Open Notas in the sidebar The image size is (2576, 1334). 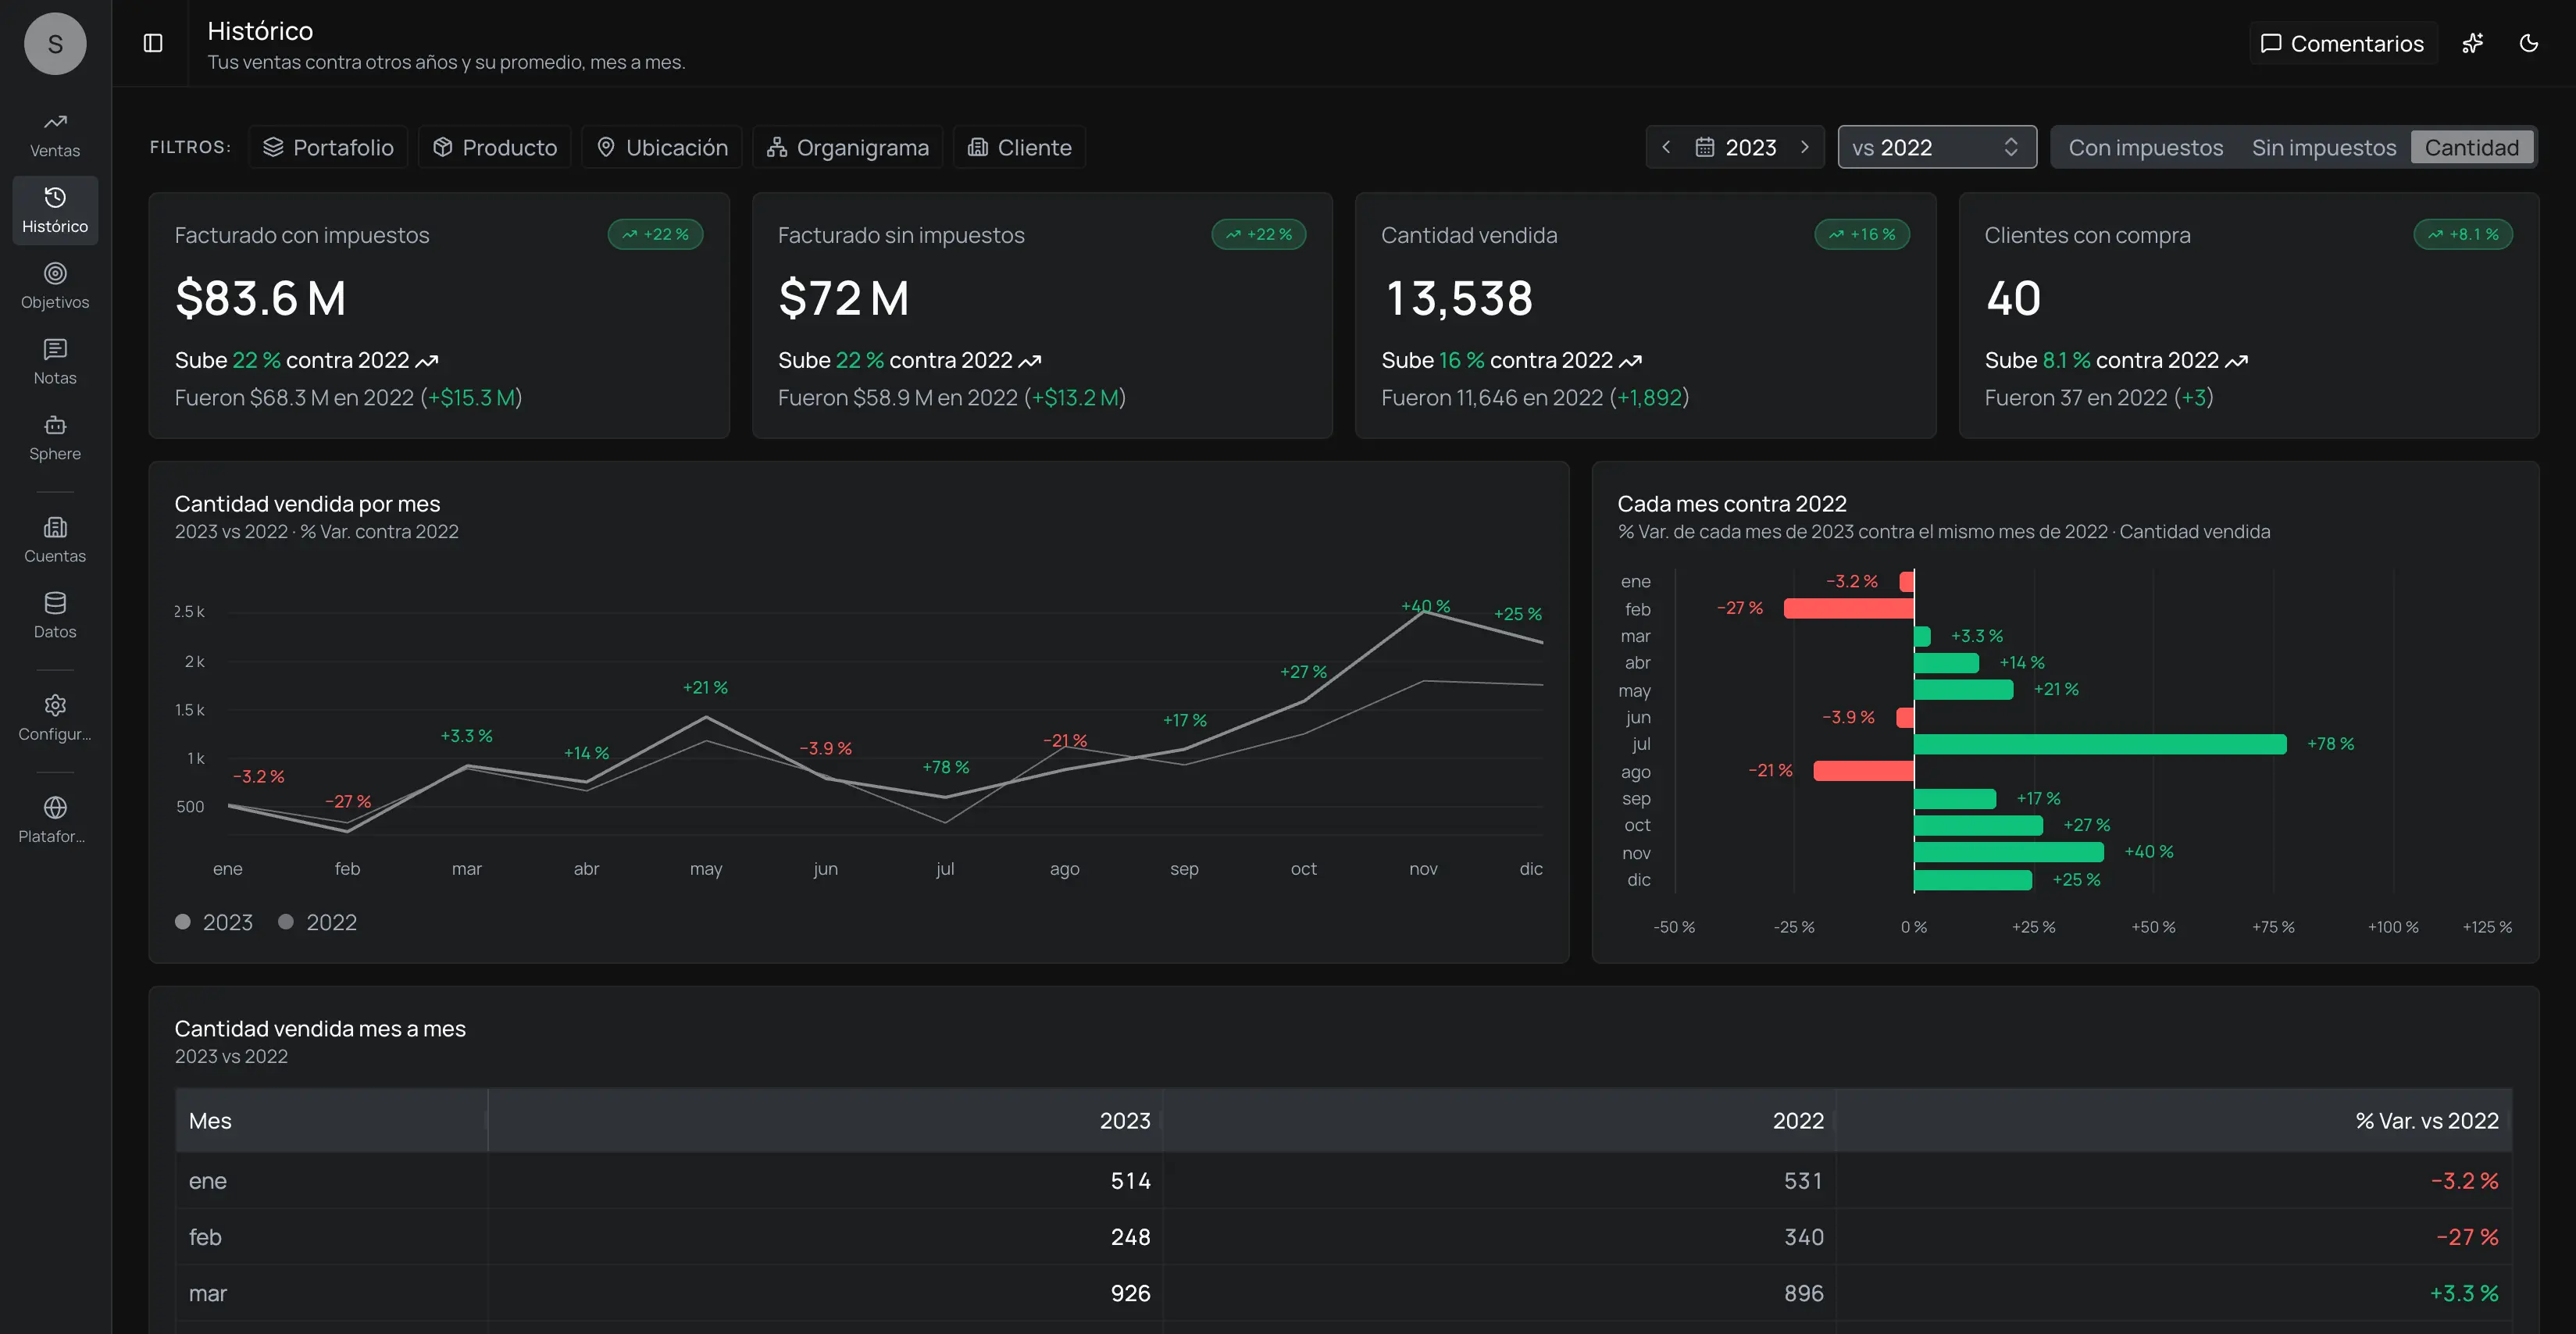click(x=55, y=362)
